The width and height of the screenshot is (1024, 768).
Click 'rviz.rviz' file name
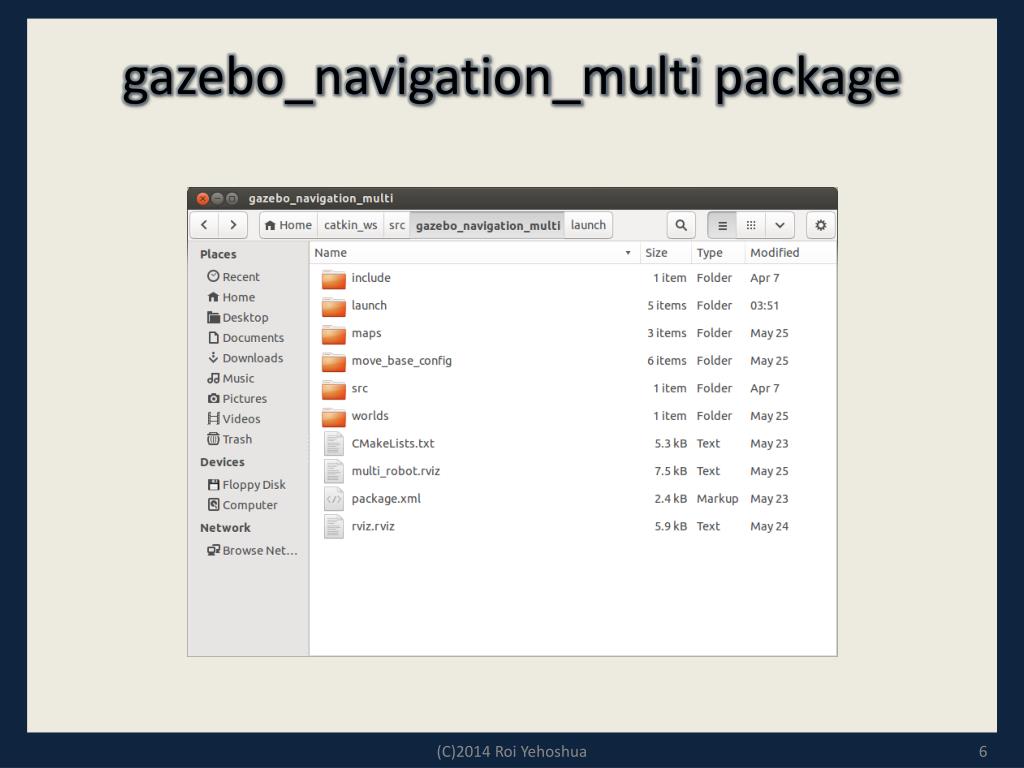(x=373, y=526)
